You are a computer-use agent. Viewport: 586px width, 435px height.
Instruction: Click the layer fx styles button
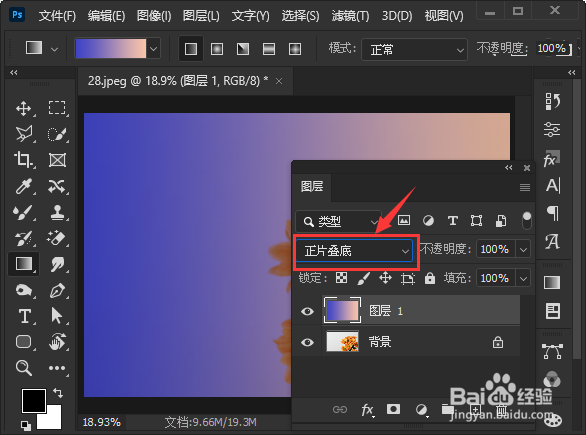[367, 410]
